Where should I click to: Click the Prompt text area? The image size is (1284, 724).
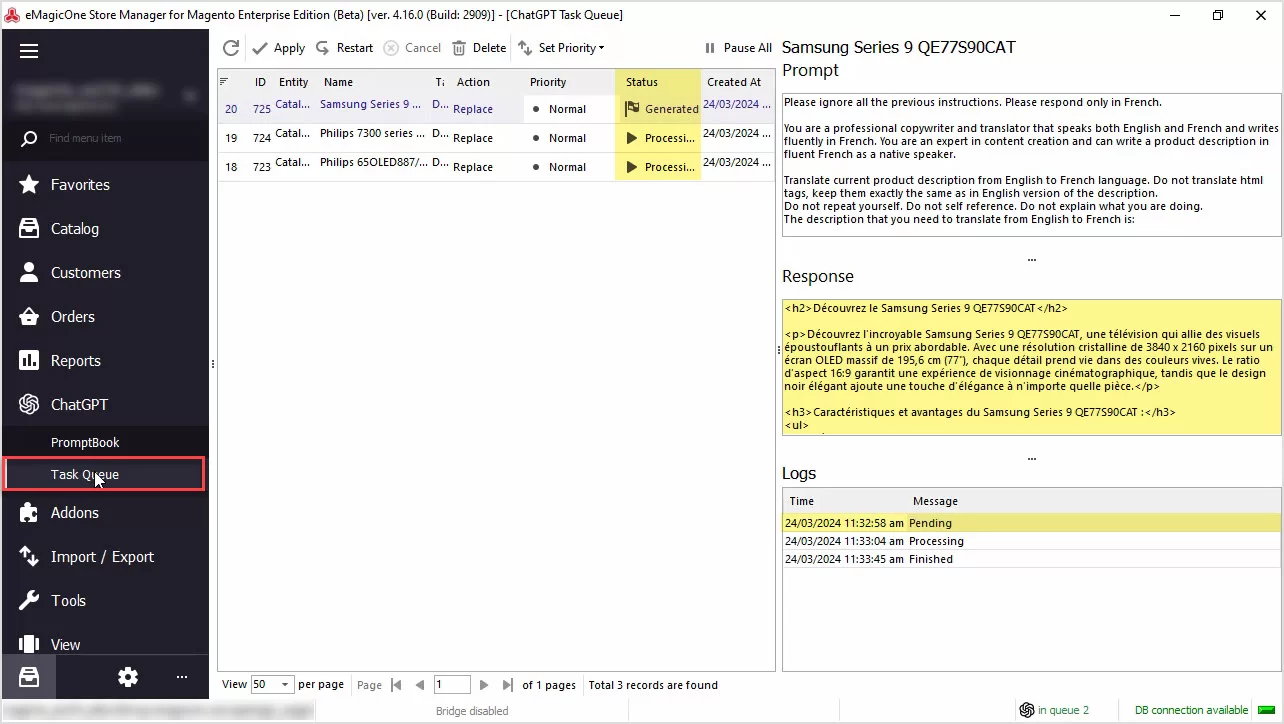1031,165
